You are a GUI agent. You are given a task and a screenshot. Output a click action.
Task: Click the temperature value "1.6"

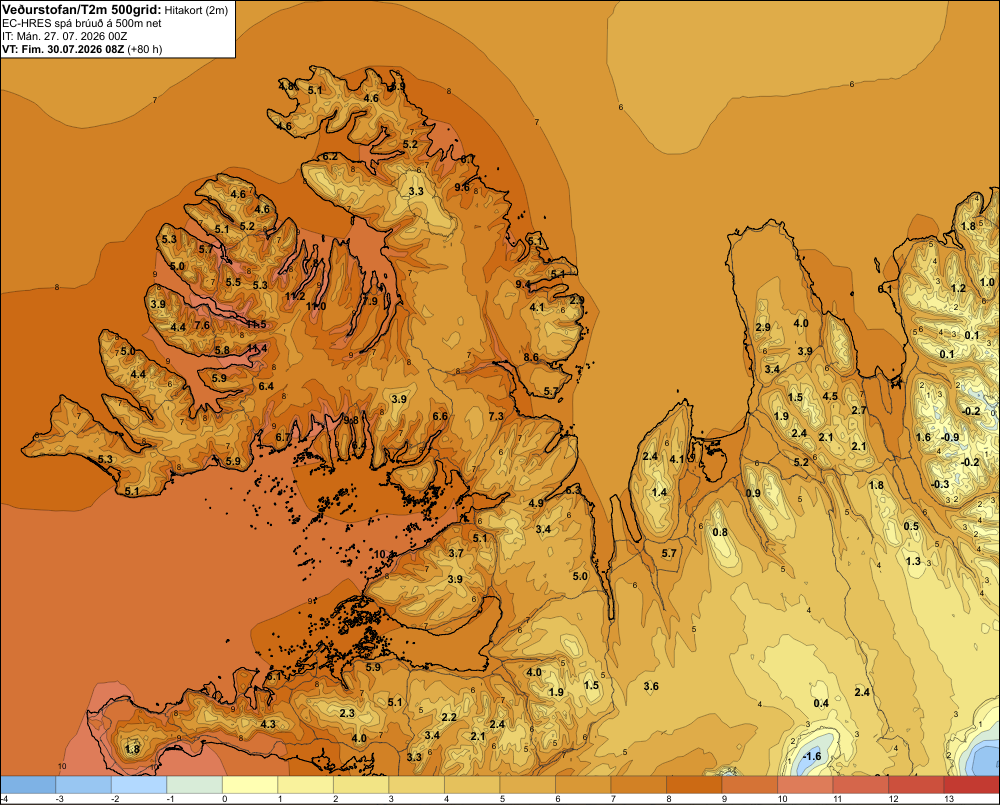tap(923, 437)
